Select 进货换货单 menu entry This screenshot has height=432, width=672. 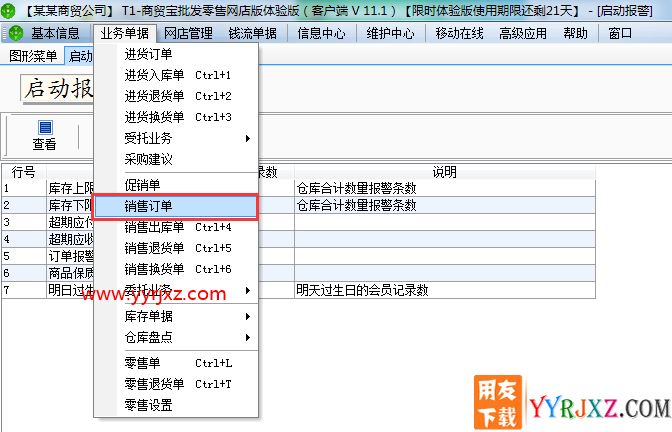click(x=176, y=117)
